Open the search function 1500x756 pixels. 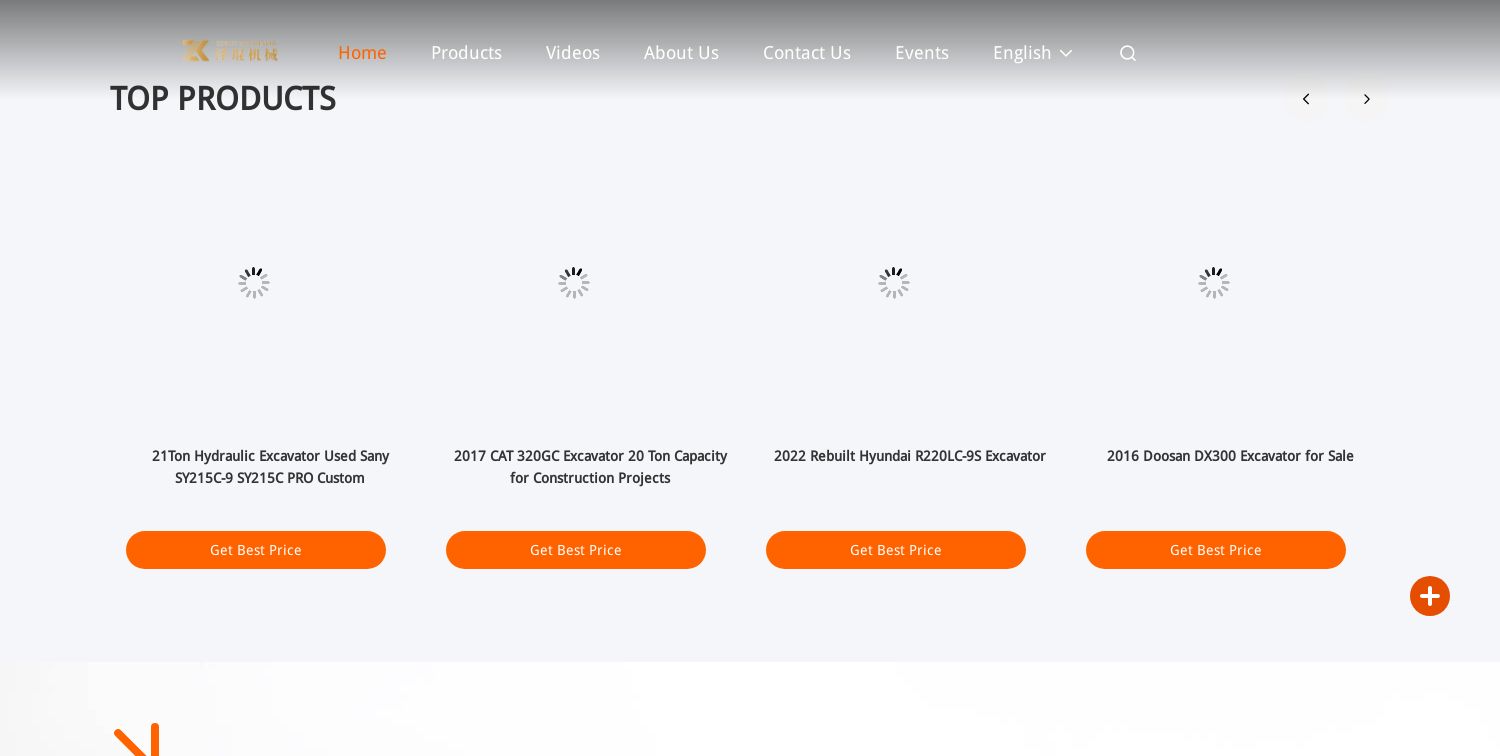pos(1128,53)
